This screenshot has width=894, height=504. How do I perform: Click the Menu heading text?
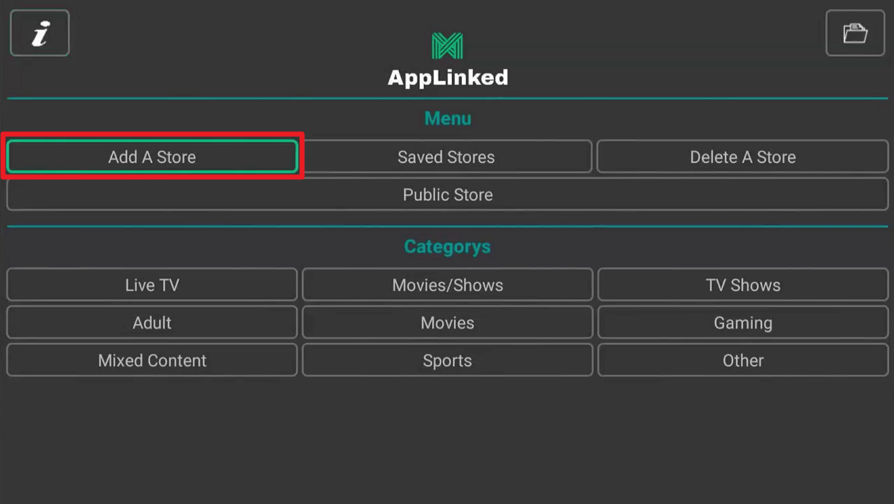(x=448, y=118)
